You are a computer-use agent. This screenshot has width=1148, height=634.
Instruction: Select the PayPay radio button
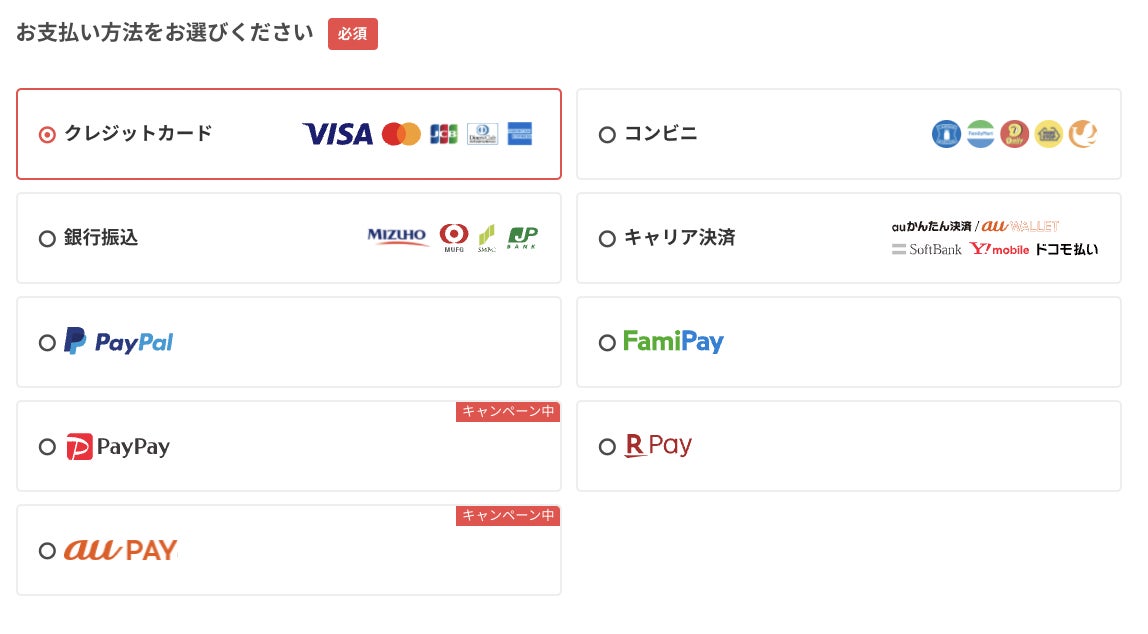pyautogui.click(x=47, y=446)
